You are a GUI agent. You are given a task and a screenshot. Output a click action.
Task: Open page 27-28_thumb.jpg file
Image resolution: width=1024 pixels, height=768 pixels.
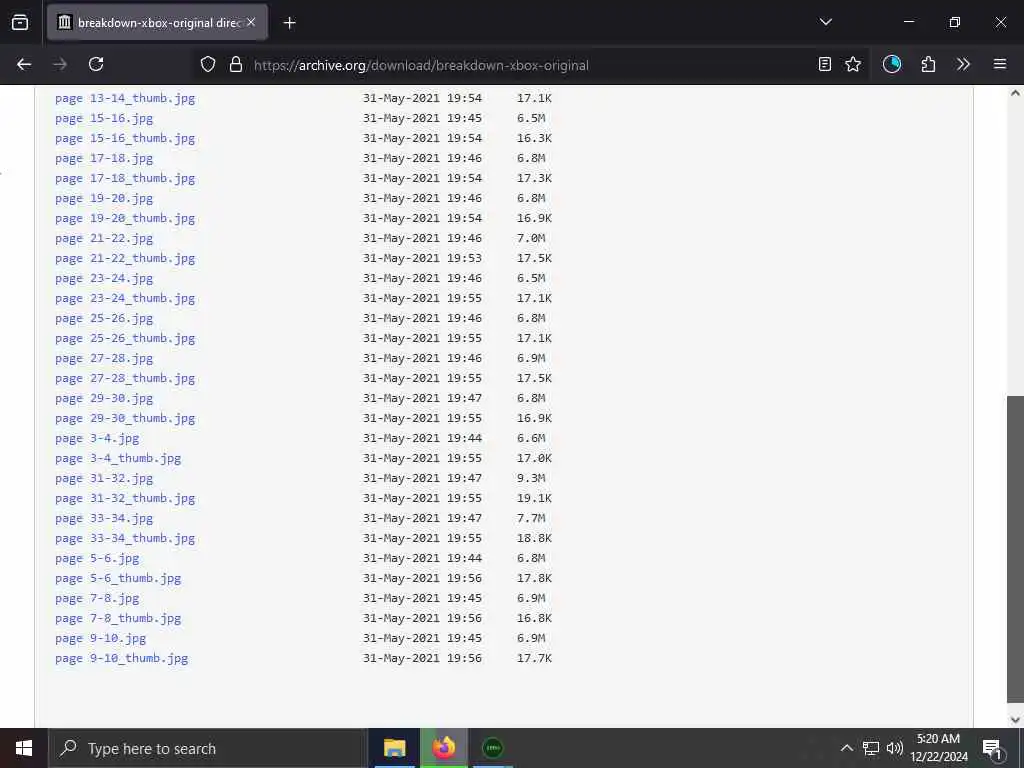click(x=125, y=378)
